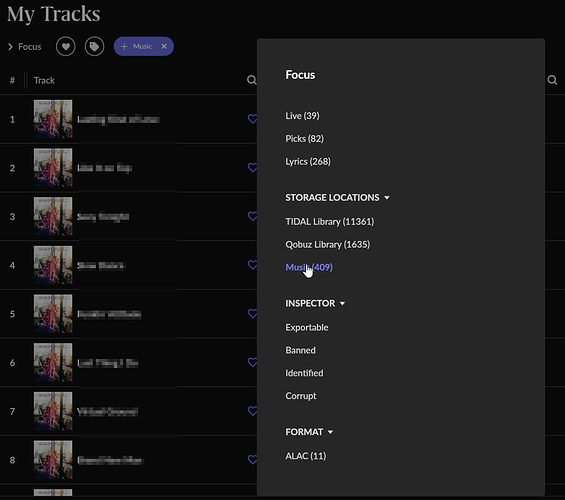Screen dimensions: 565x500
Task: Collapse the FORMAT section arrow
Action: click(x=330, y=432)
